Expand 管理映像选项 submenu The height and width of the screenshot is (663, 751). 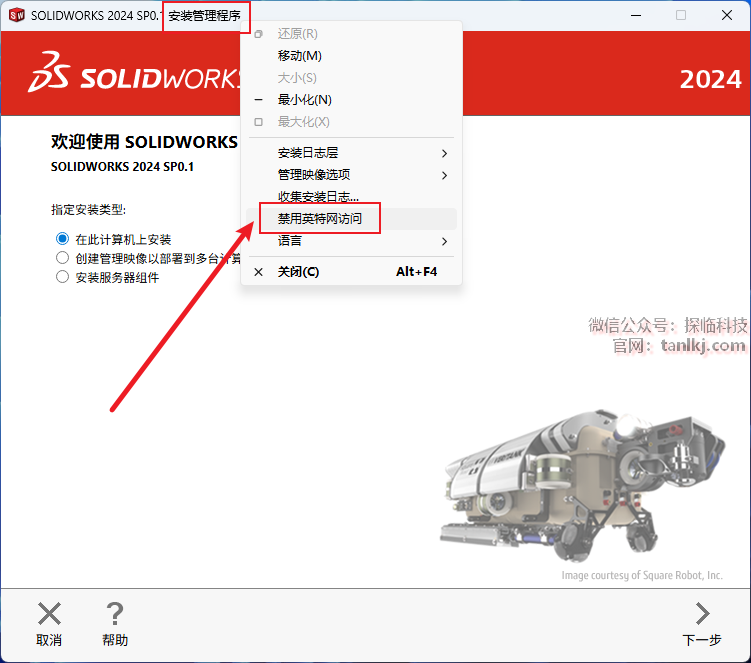click(x=351, y=175)
